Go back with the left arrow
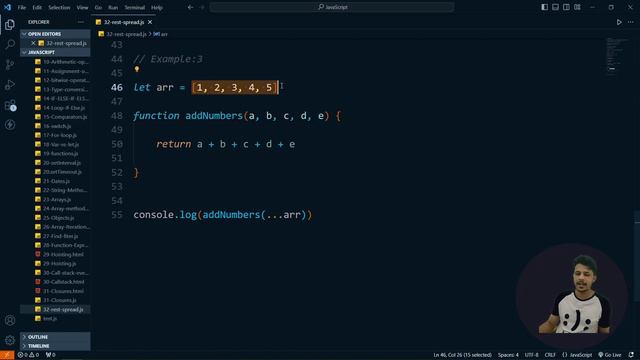The image size is (640, 360). (190, 7)
